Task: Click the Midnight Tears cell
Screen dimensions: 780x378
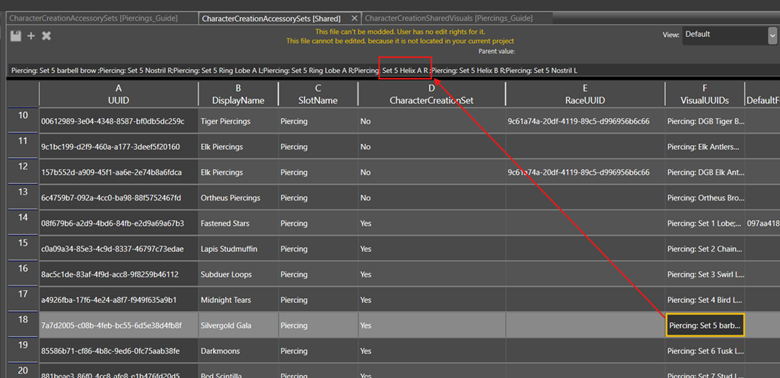Action: pos(238,300)
